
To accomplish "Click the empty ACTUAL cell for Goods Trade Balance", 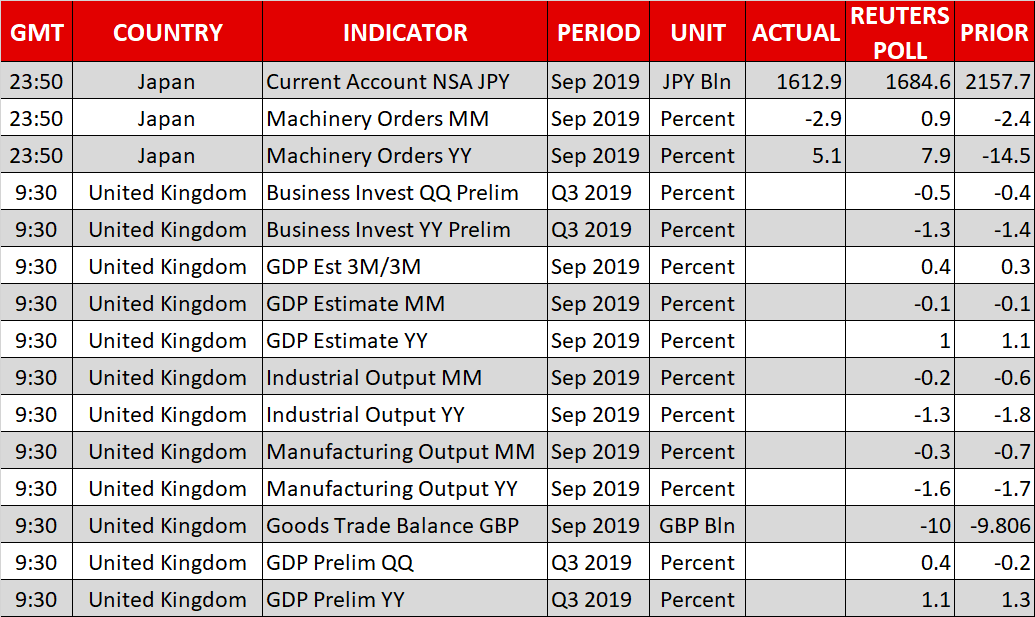I will coord(795,525).
